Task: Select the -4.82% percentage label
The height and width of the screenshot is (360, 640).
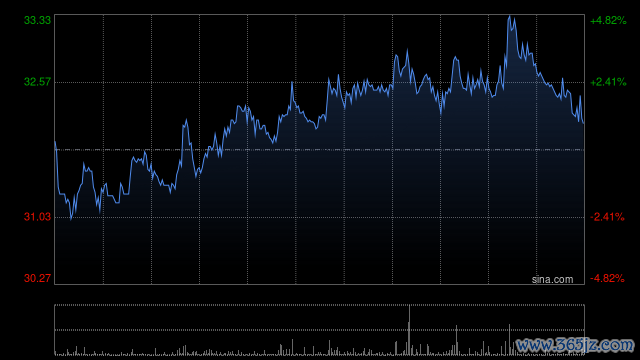Action: point(607,278)
